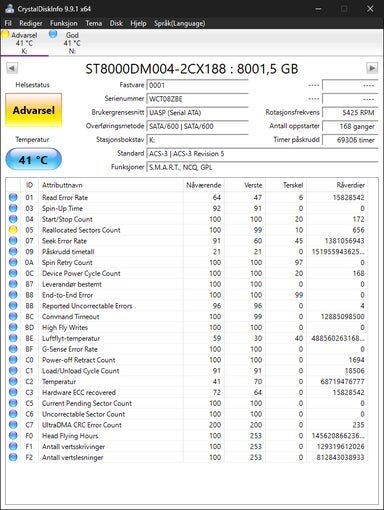Click the status icon for Command Timeout
The image size is (384, 510).
click(13, 317)
